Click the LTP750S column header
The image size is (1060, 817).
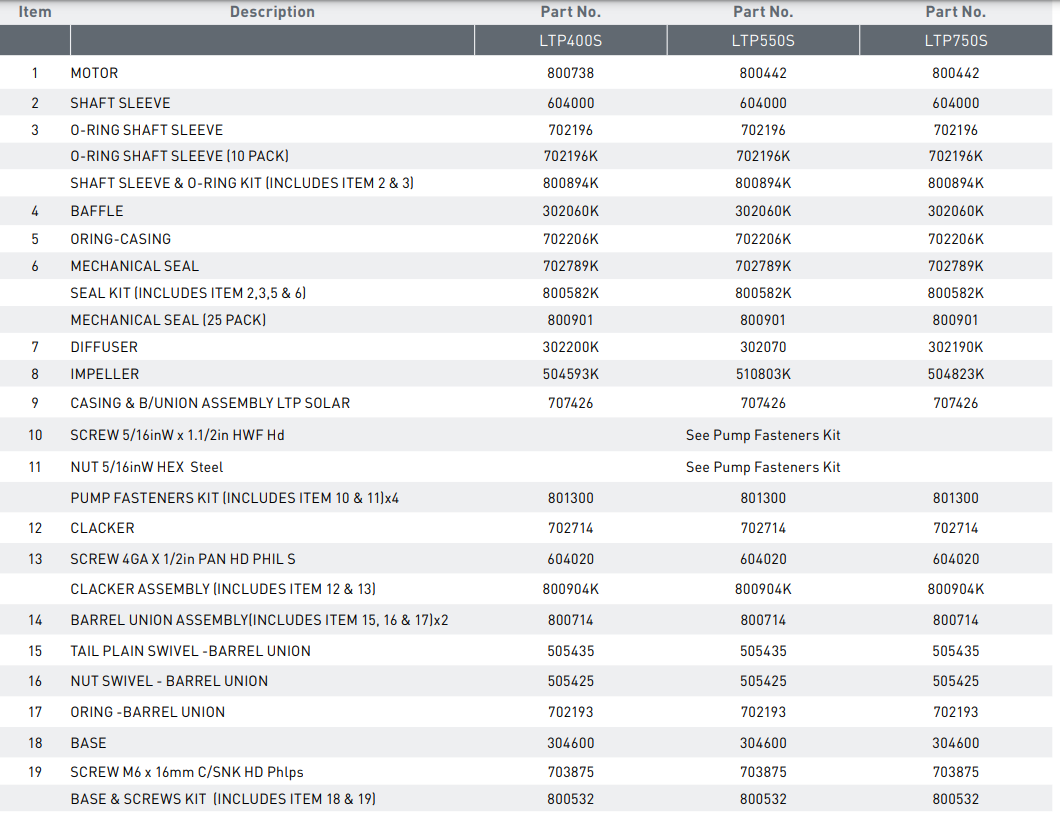(956, 41)
